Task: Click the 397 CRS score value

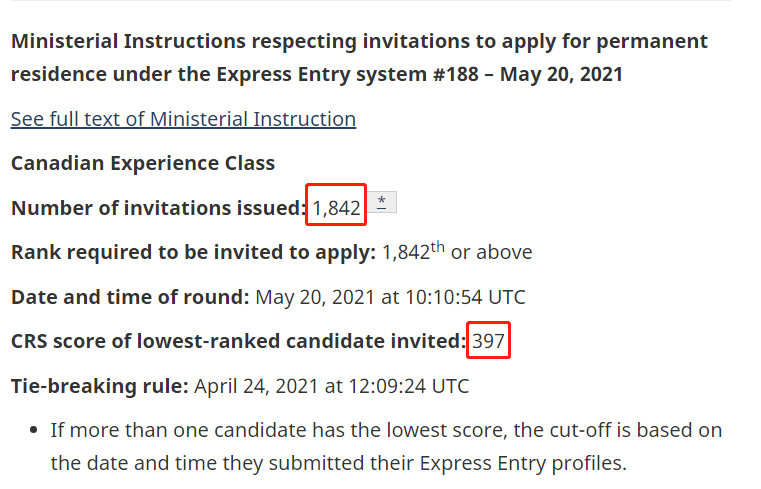Action: click(x=489, y=341)
